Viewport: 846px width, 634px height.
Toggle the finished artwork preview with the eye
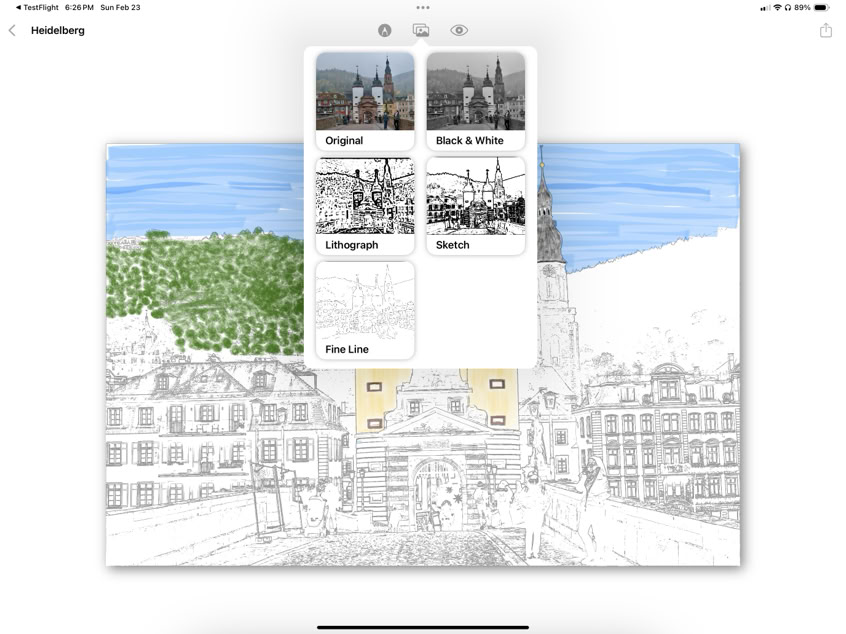[x=457, y=30]
